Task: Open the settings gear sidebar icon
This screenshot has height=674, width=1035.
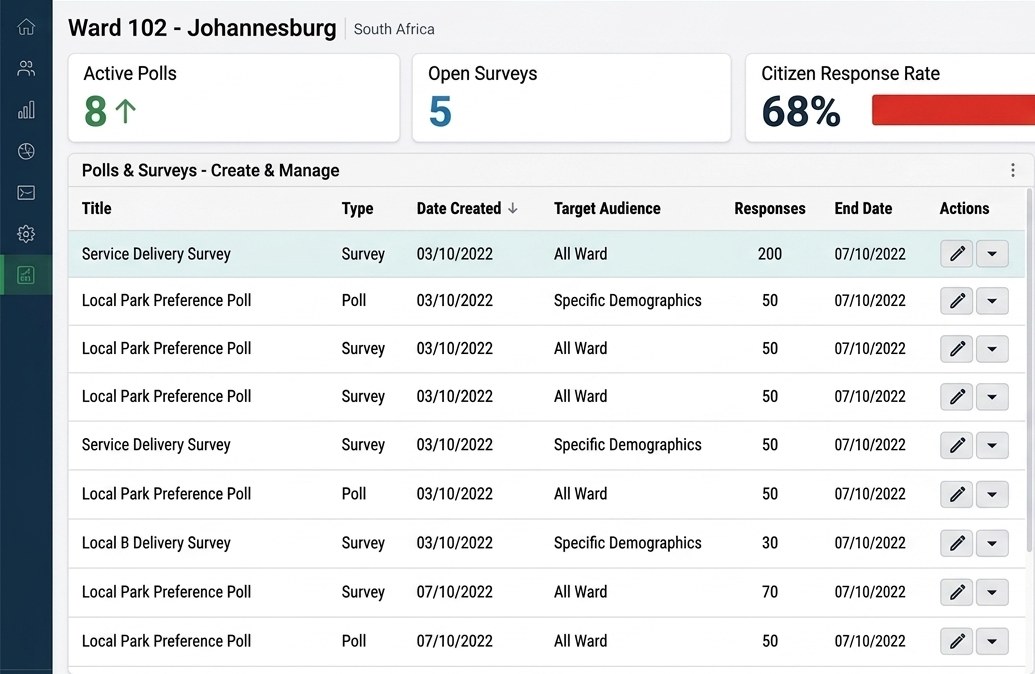Action: (26, 234)
